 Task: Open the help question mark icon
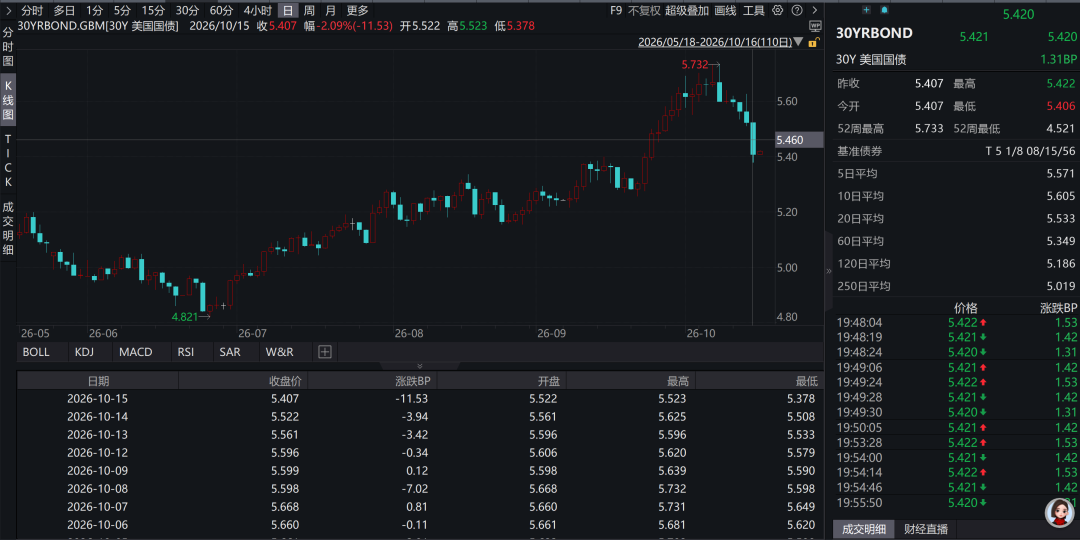797,10
